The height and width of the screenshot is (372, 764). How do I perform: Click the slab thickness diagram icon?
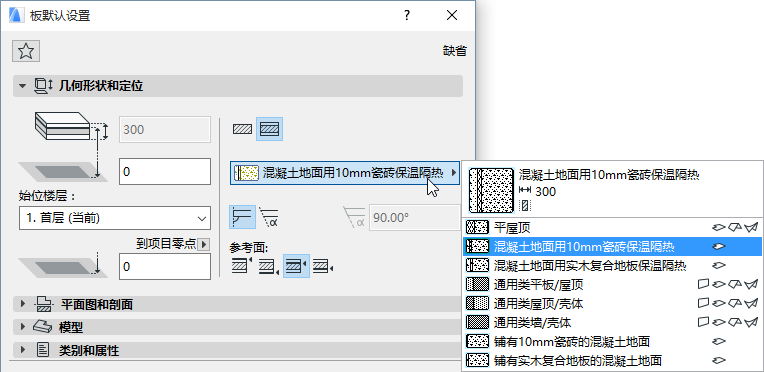72,127
